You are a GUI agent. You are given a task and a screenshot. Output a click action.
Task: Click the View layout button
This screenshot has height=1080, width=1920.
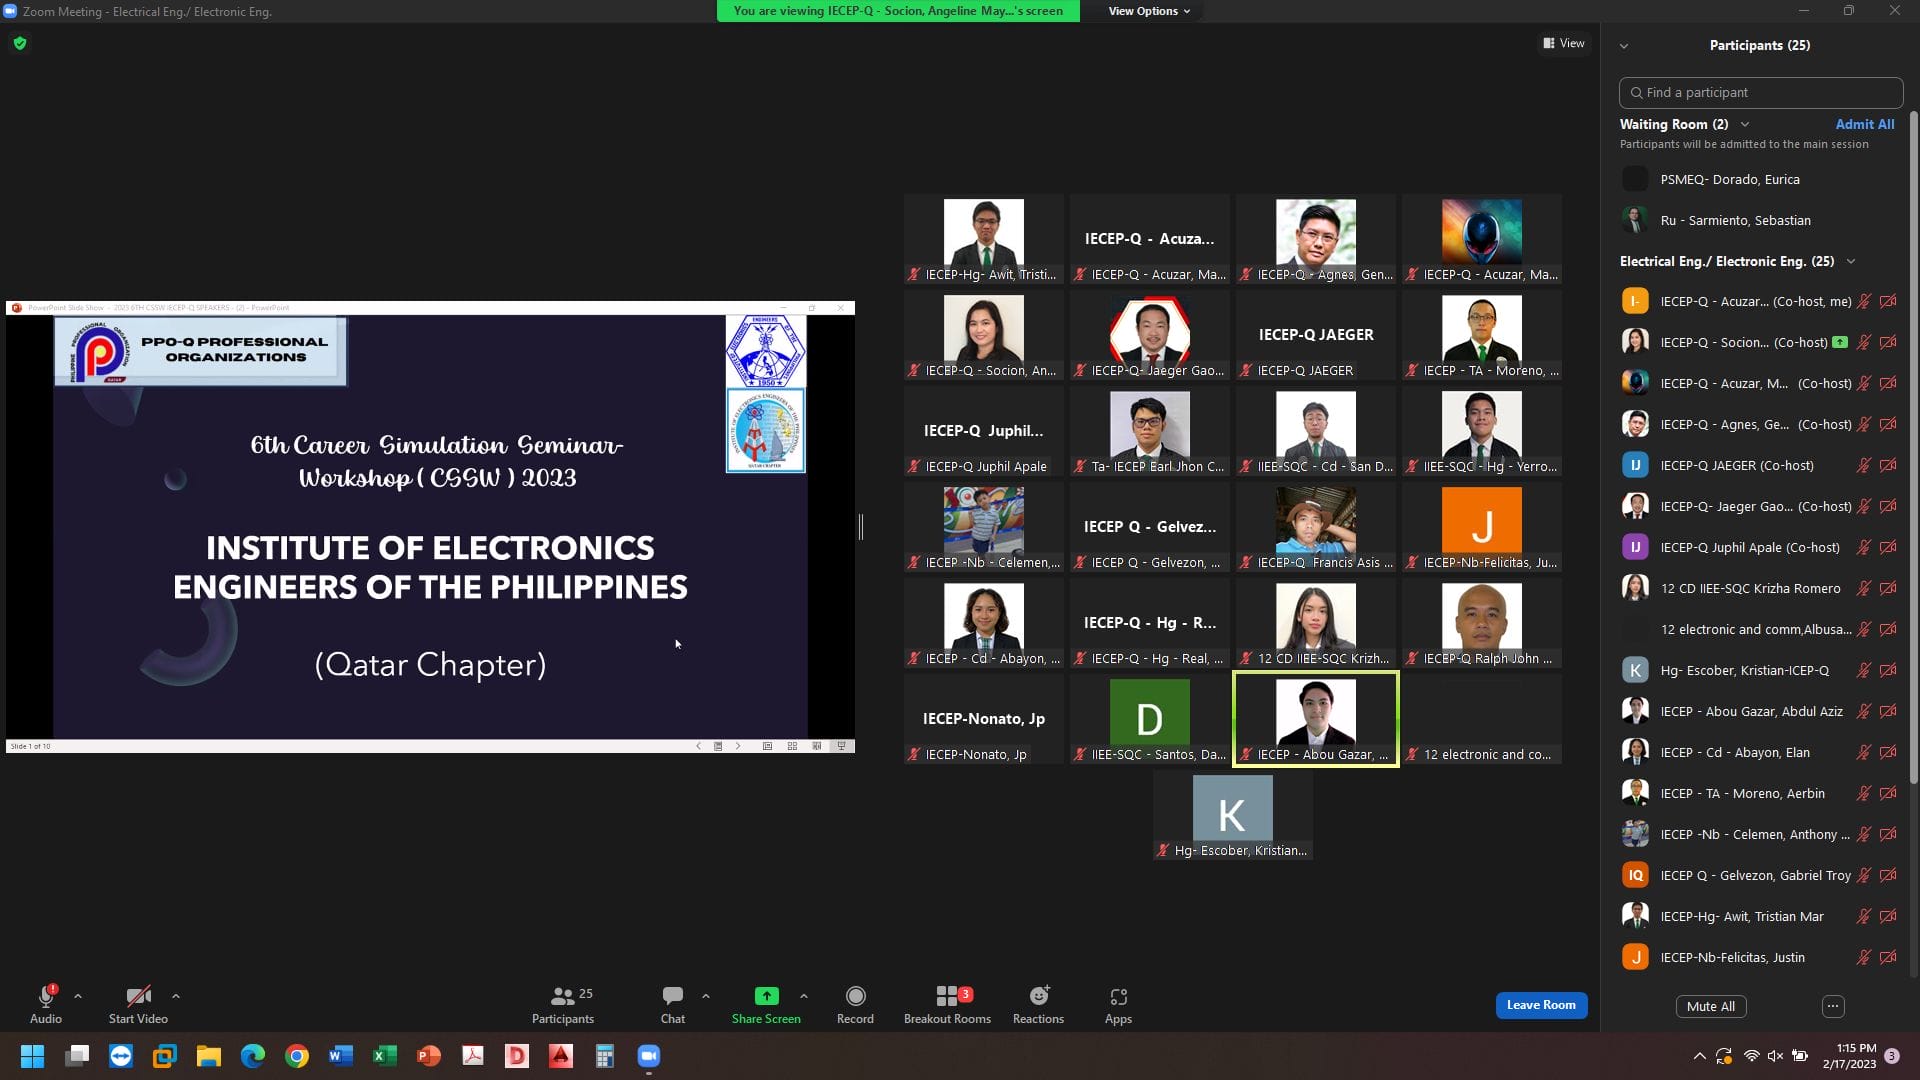[1564, 43]
